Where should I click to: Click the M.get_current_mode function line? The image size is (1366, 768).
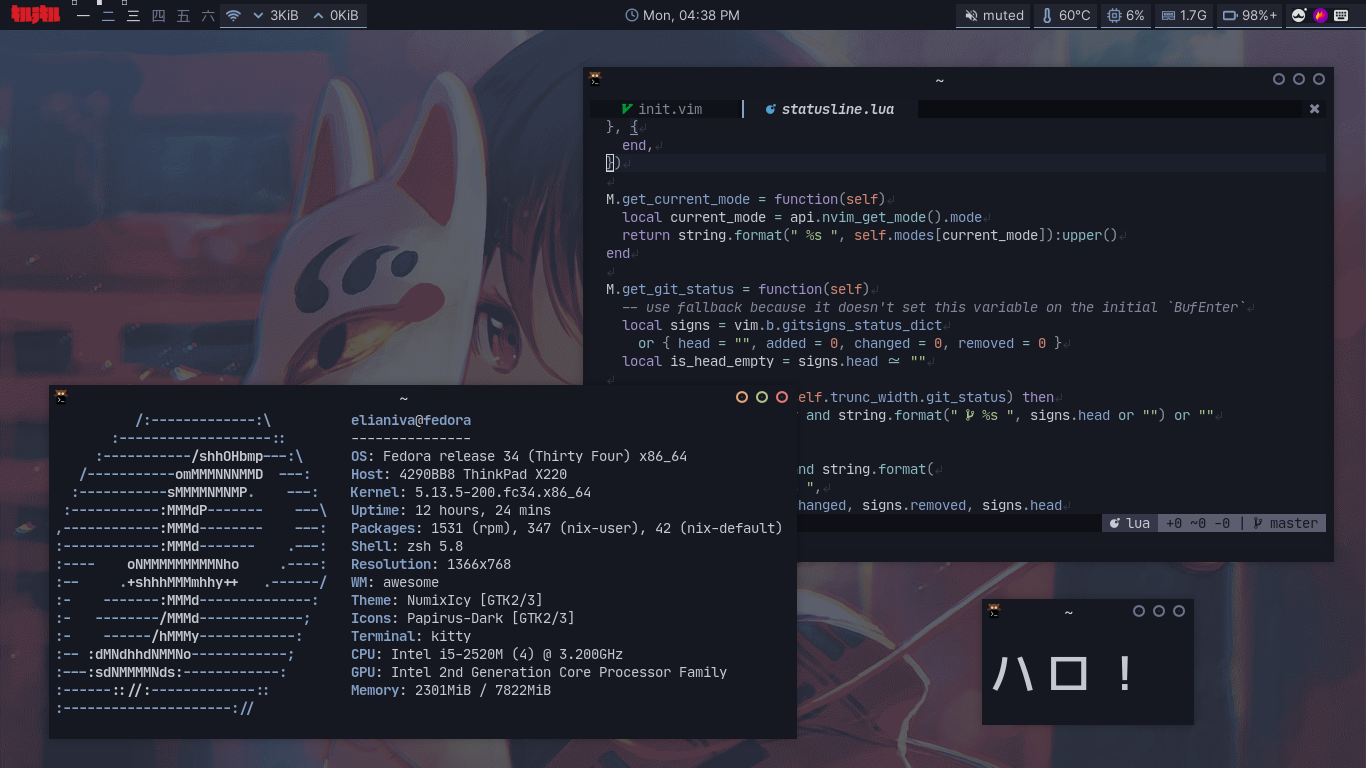pos(746,199)
